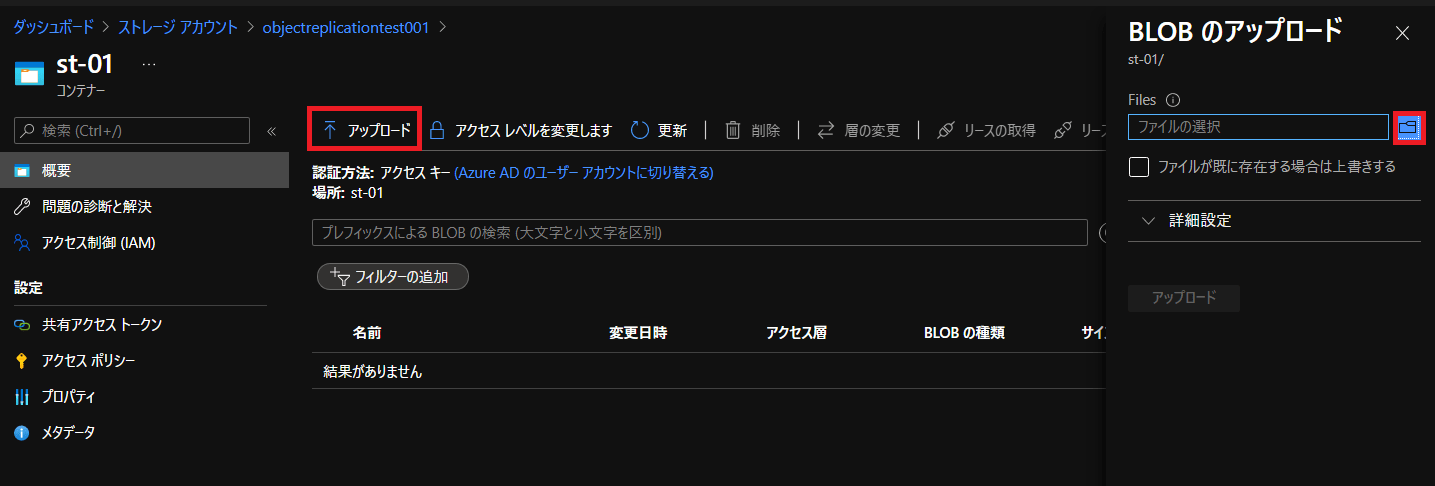Sort by the 名前 column header
Image resolution: width=1435 pixels, height=486 pixels.
(x=367, y=333)
